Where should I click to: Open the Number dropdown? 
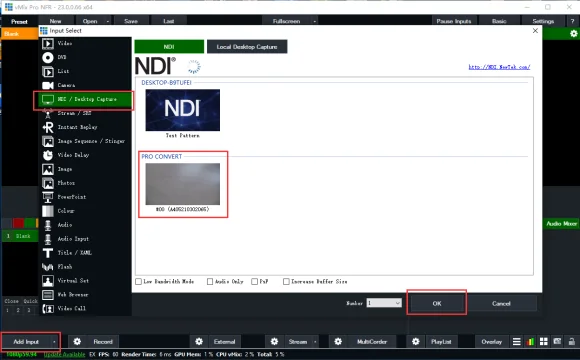pos(384,303)
